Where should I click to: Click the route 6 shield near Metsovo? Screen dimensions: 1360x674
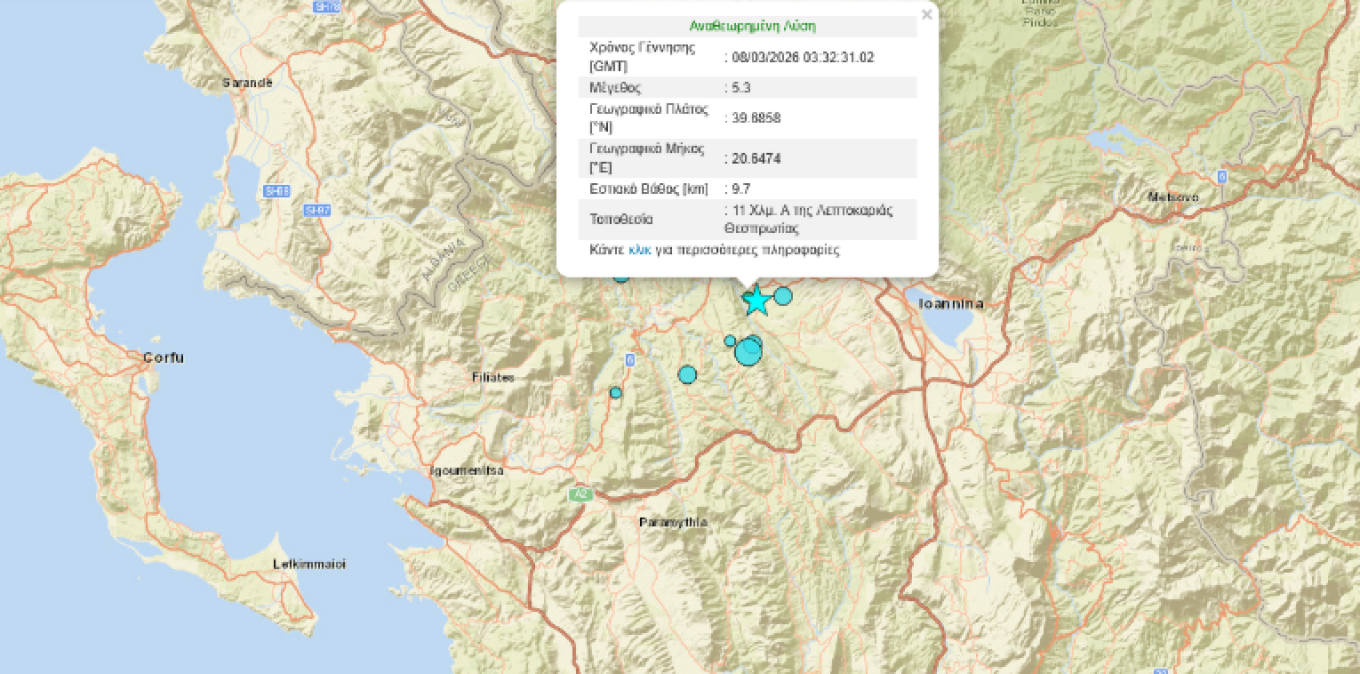click(1221, 176)
